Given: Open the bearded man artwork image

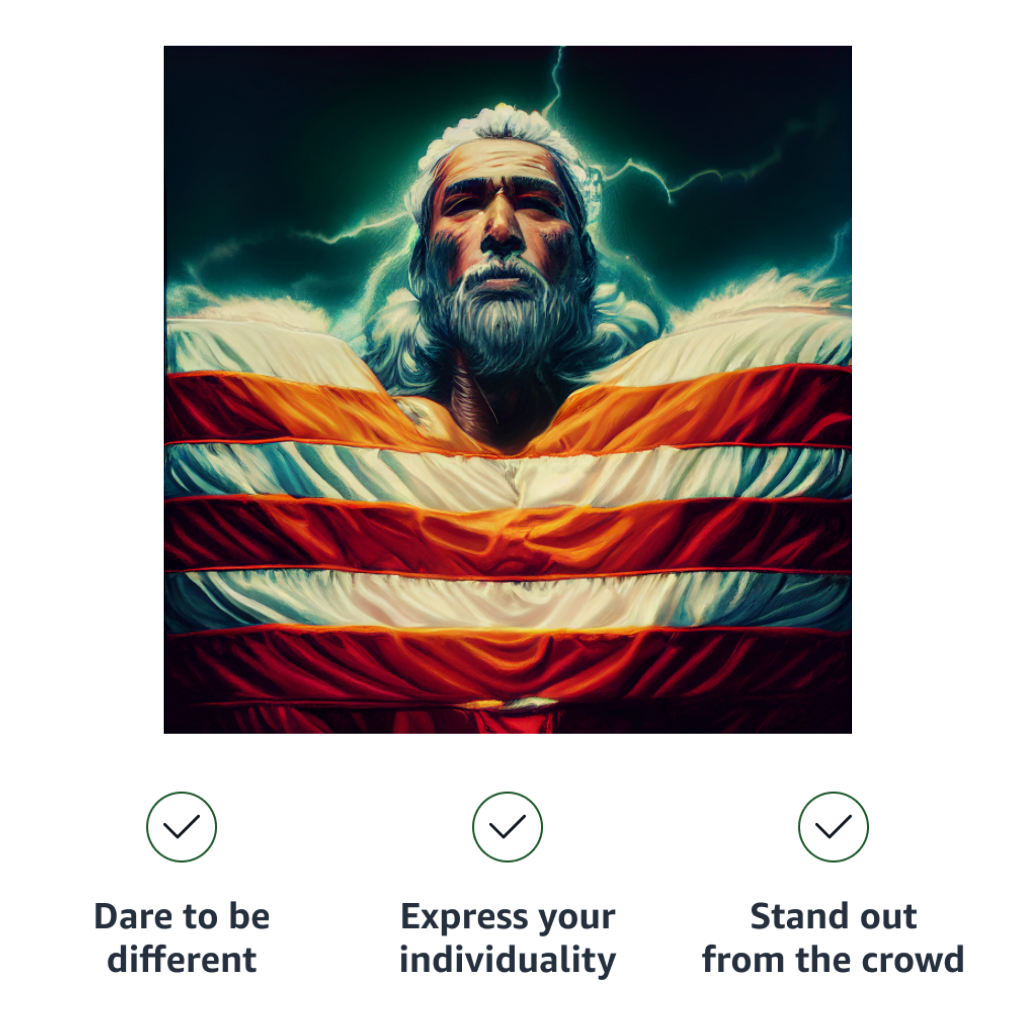Looking at the screenshot, I should coord(507,390).
